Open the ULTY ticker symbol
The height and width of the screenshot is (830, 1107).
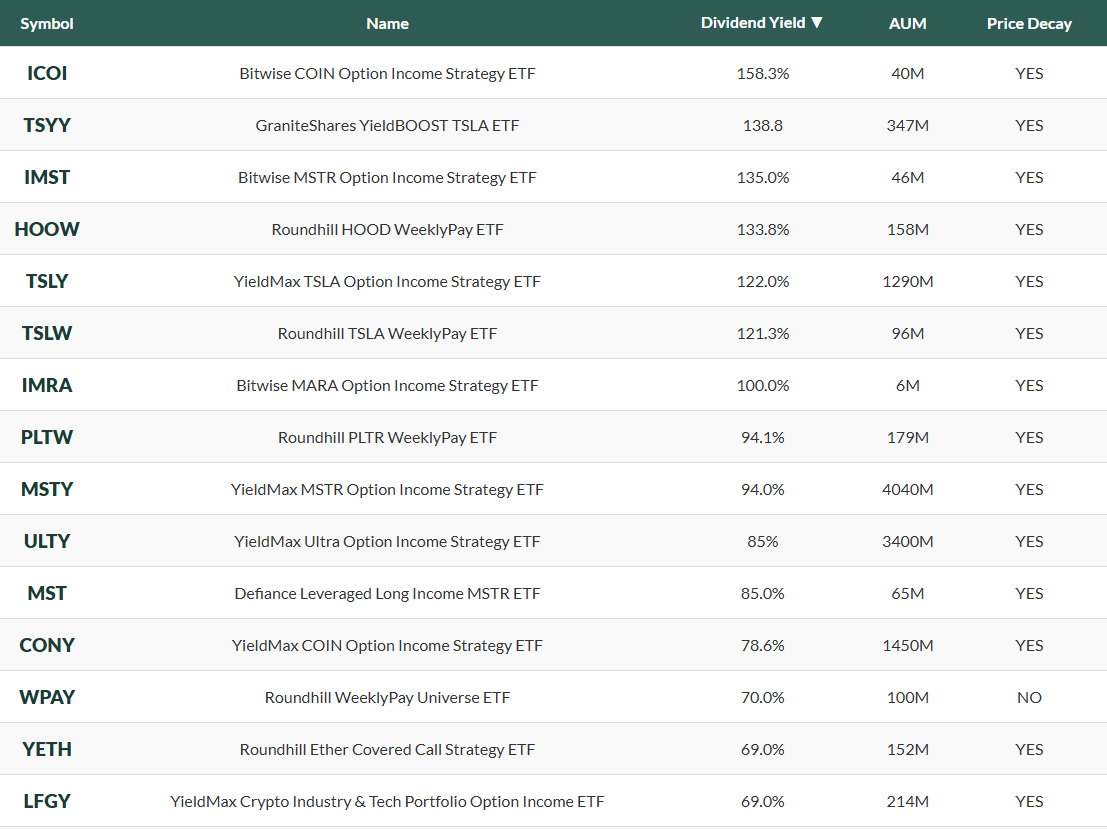pyautogui.click(x=47, y=541)
